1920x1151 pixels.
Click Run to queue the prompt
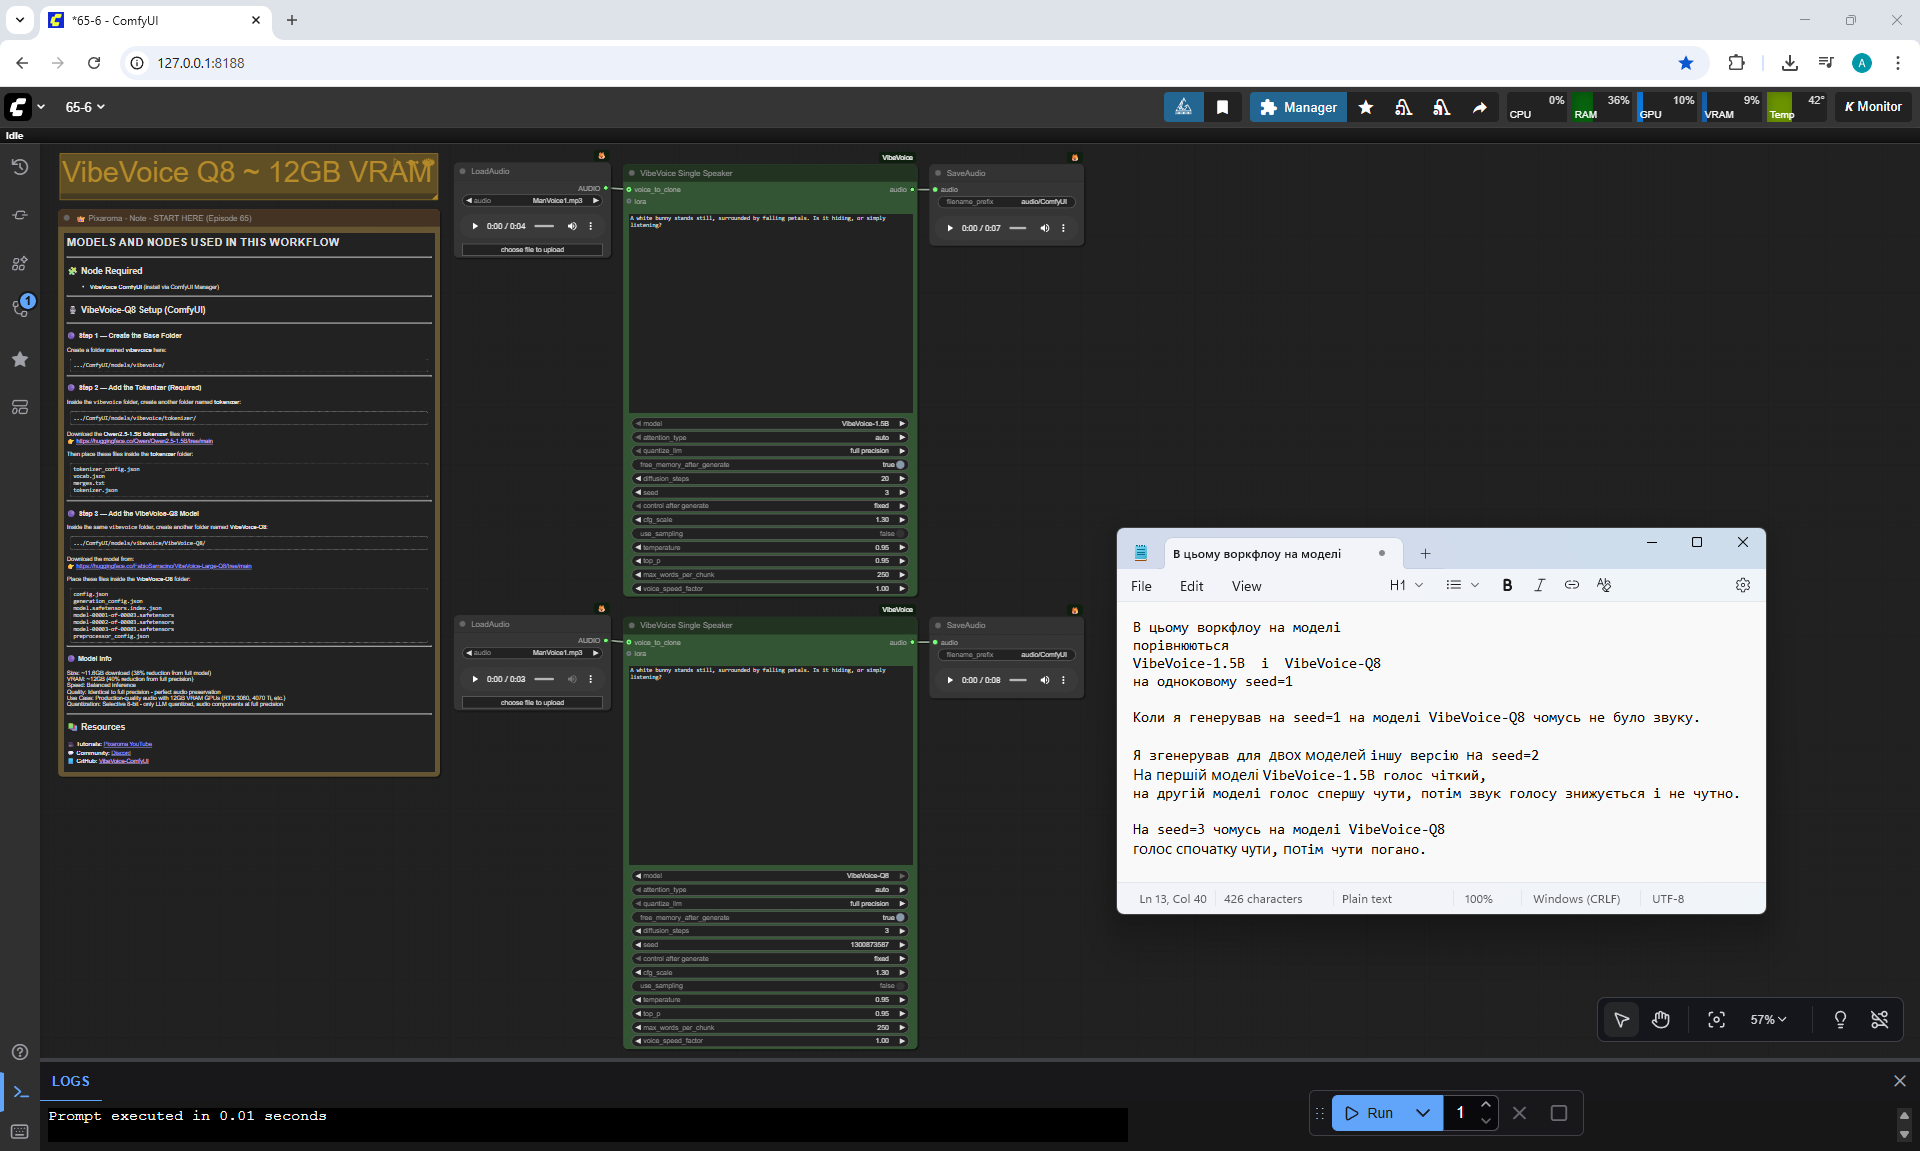pyautogui.click(x=1370, y=1113)
